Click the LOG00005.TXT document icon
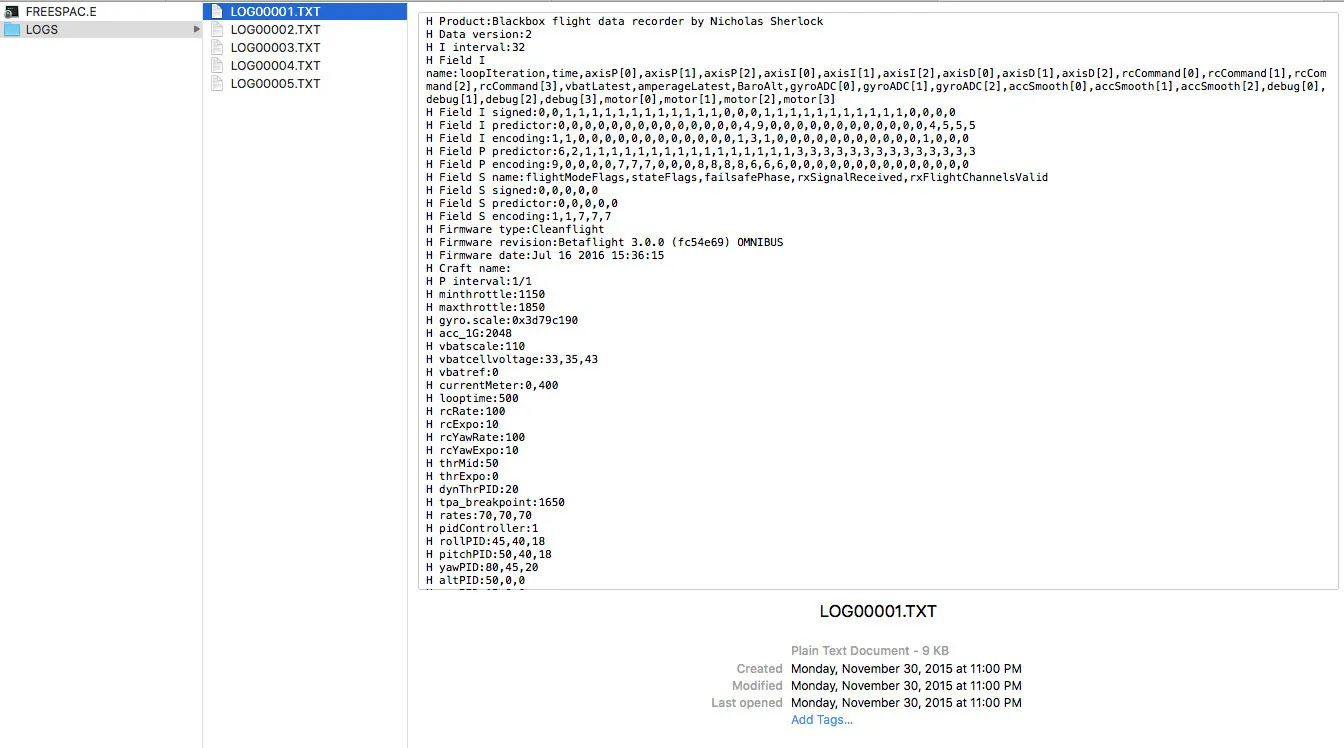This screenshot has height=748, width=1344. pyautogui.click(x=217, y=84)
